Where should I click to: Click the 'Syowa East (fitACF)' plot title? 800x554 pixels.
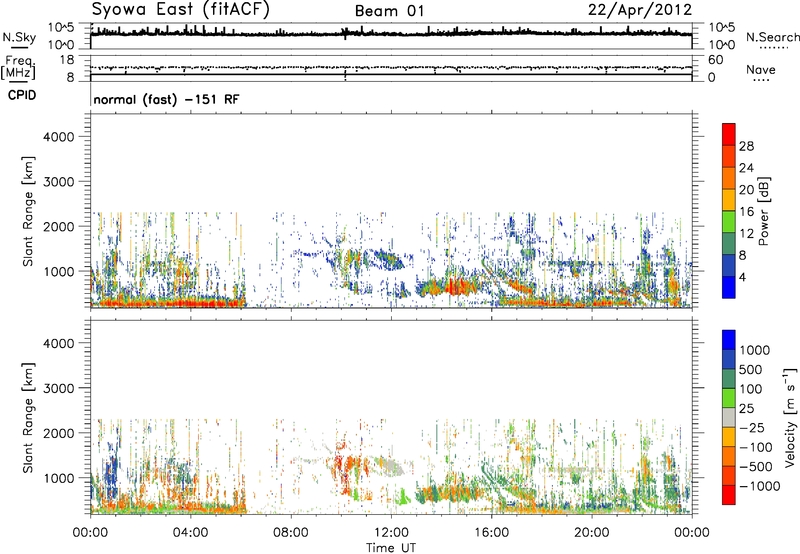[181, 10]
